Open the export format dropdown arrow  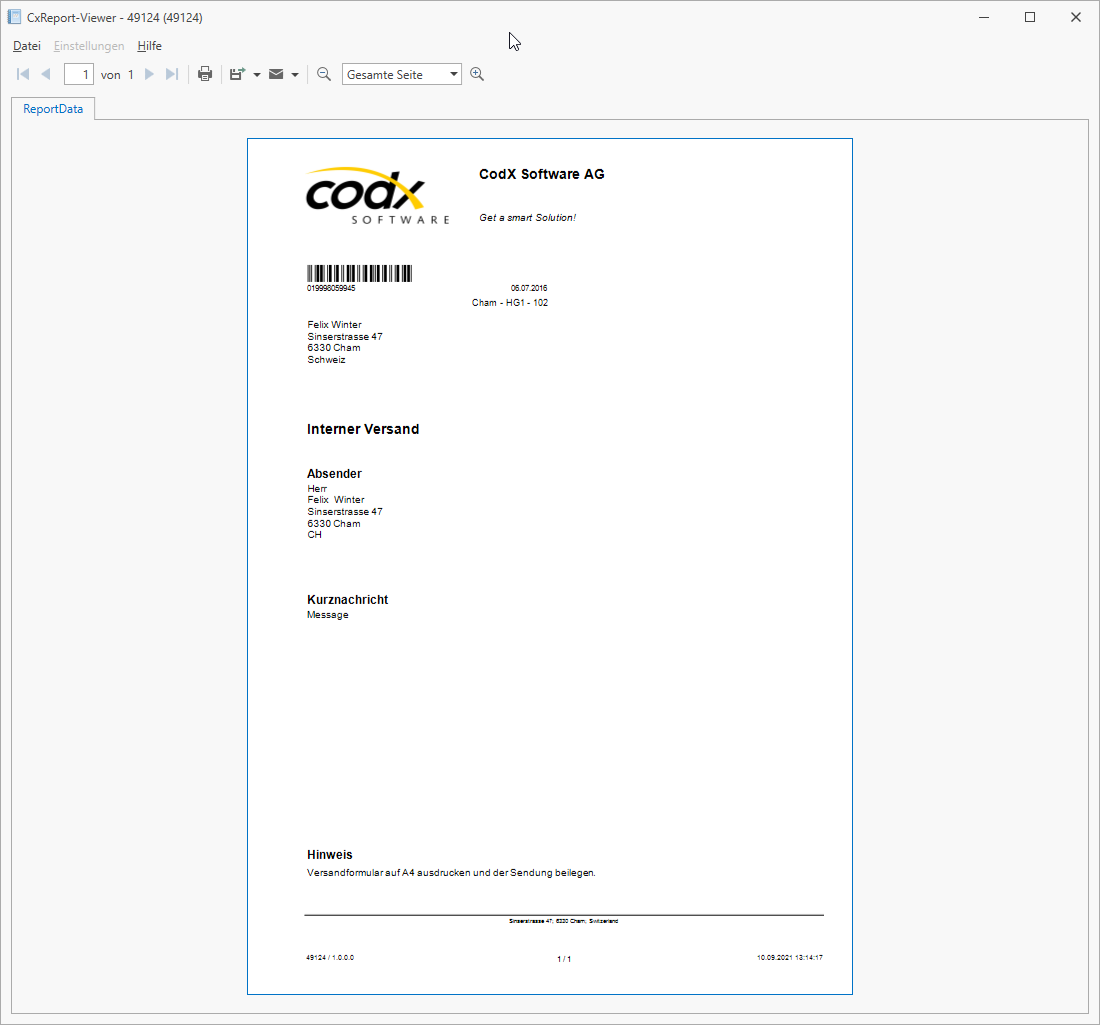256,73
